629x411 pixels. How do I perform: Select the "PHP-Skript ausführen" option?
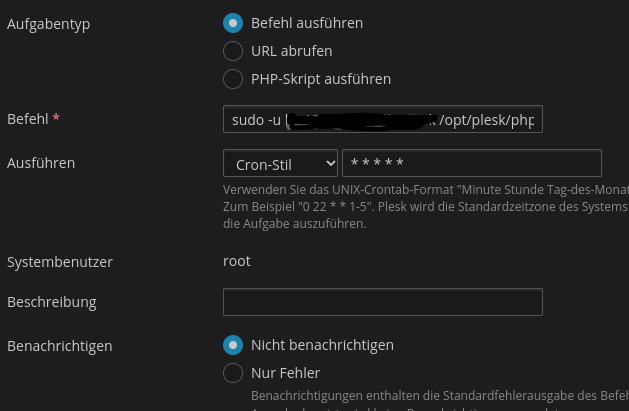233,78
